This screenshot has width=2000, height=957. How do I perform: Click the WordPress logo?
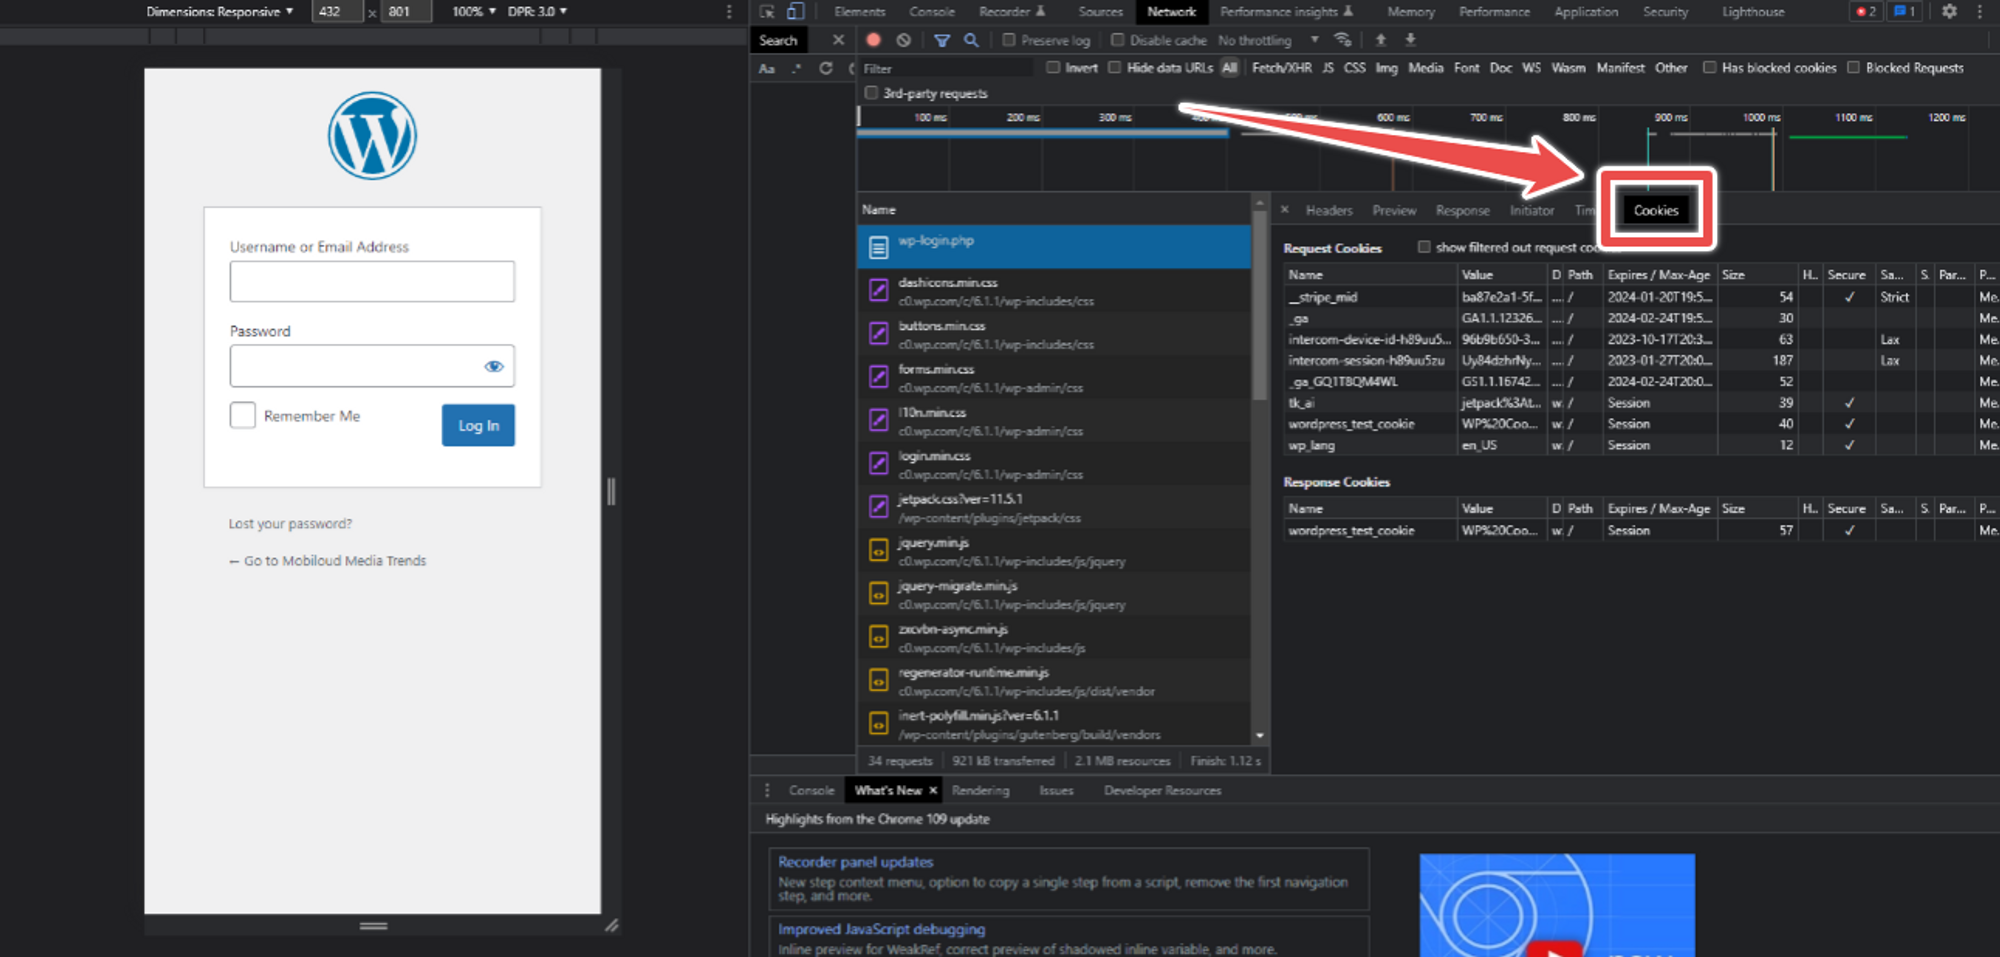[x=372, y=136]
